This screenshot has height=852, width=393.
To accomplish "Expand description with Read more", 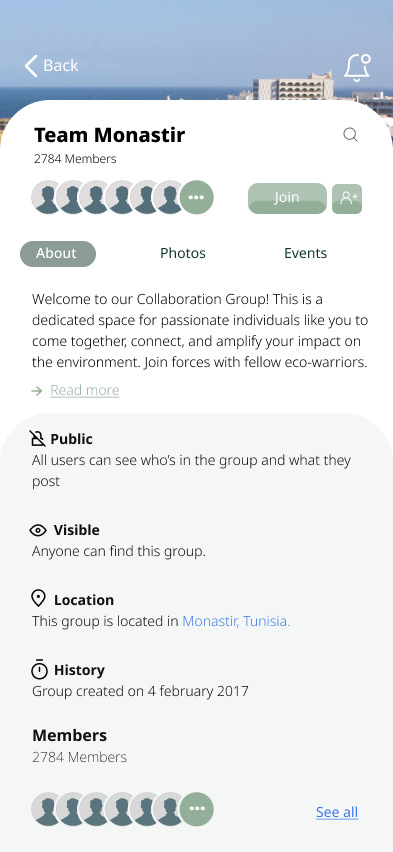I will pyautogui.click(x=85, y=390).
